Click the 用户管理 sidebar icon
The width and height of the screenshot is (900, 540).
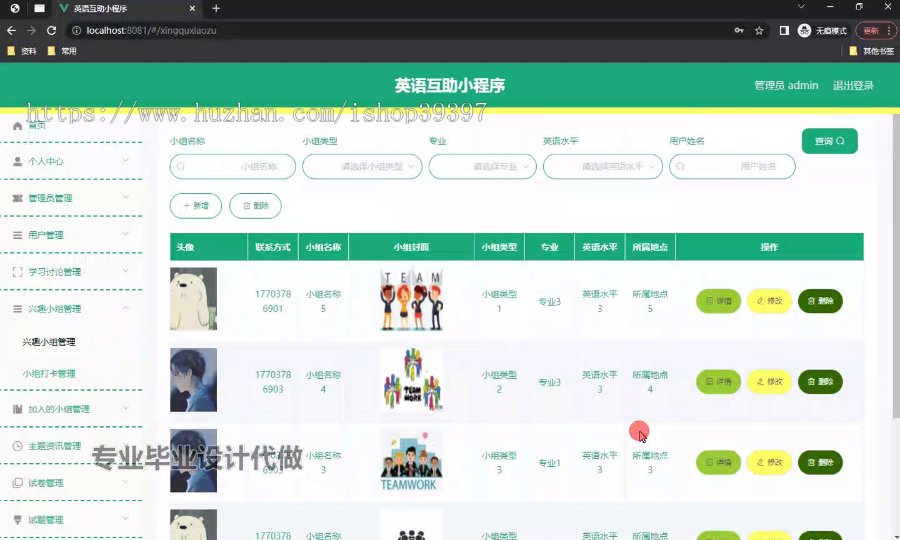click(17, 235)
